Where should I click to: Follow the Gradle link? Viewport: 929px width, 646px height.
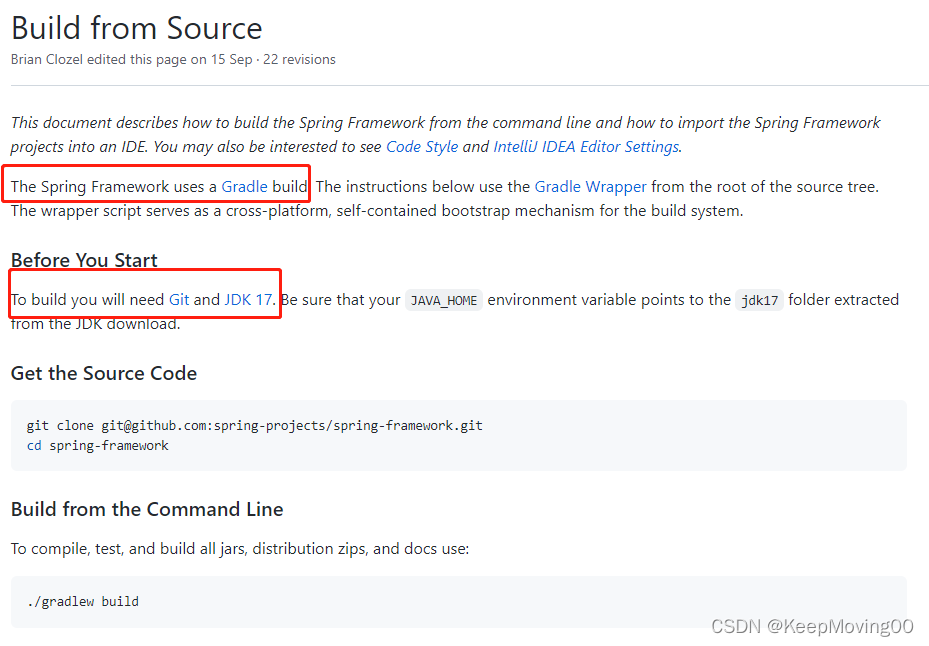coord(244,187)
